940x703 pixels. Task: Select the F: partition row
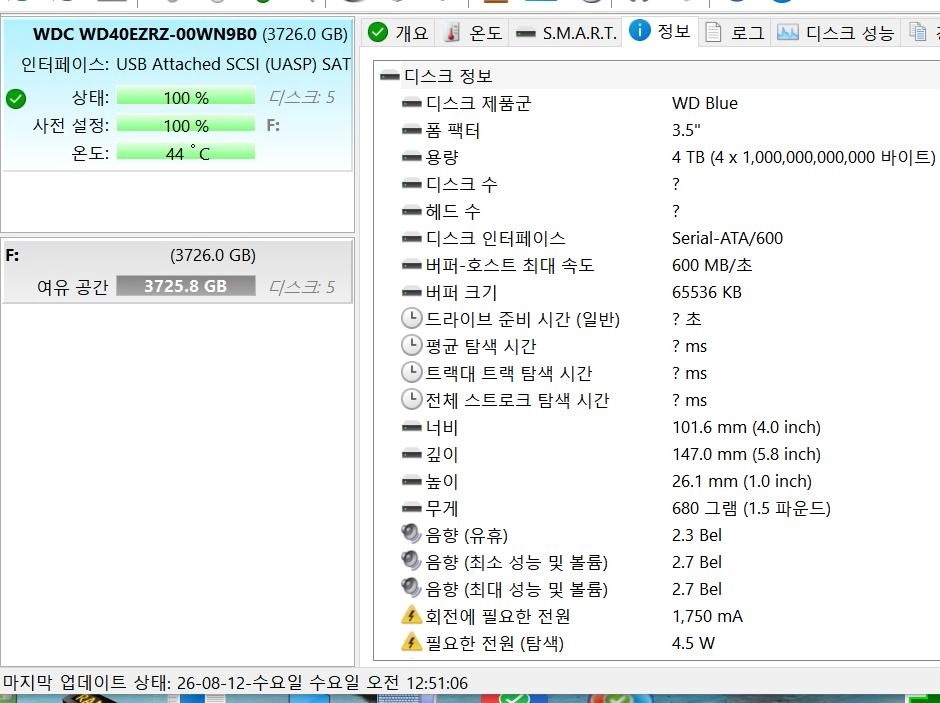(177, 271)
